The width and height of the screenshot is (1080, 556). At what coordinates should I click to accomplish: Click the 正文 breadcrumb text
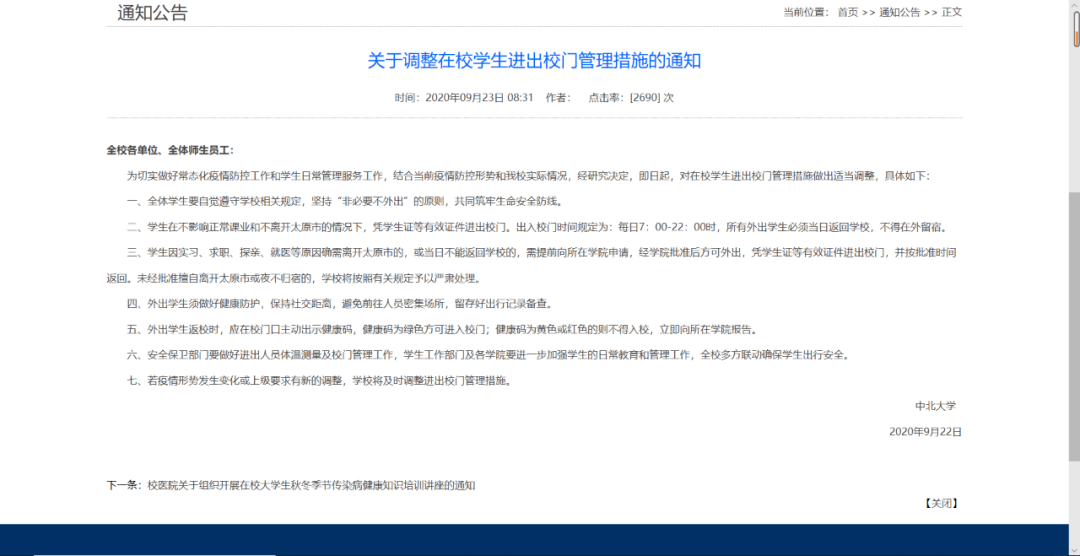951,12
